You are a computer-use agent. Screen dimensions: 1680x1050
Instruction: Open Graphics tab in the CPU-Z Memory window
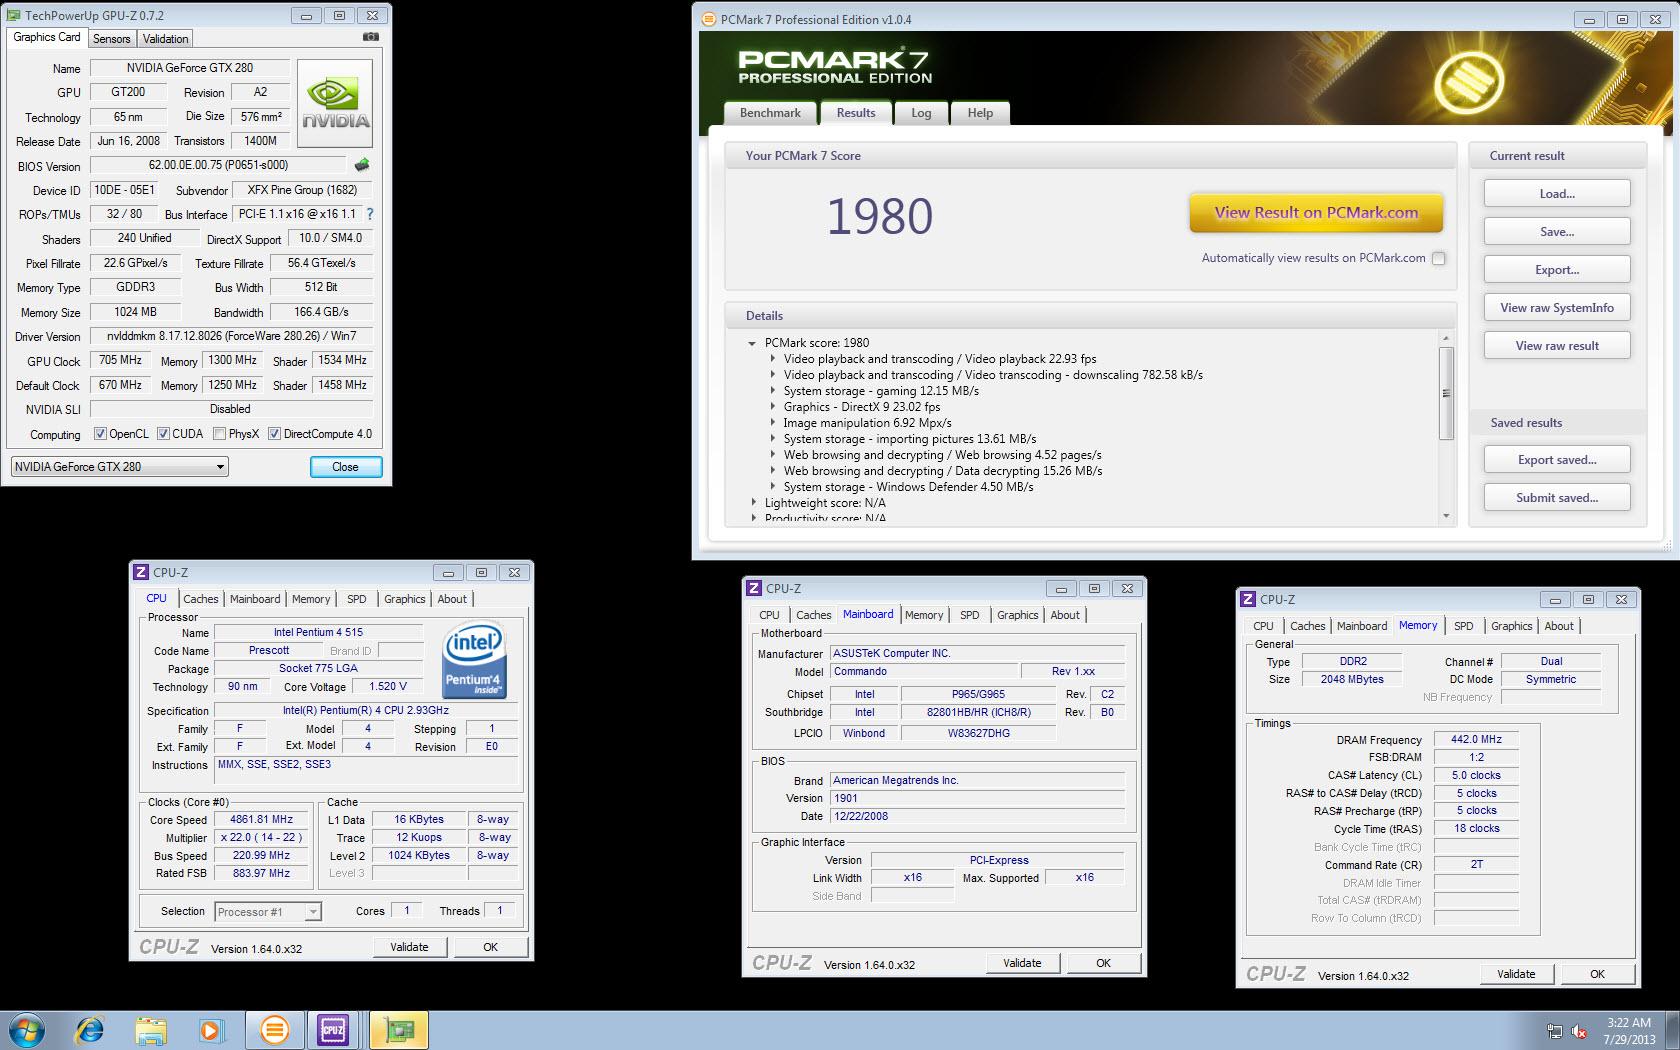(x=1511, y=626)
